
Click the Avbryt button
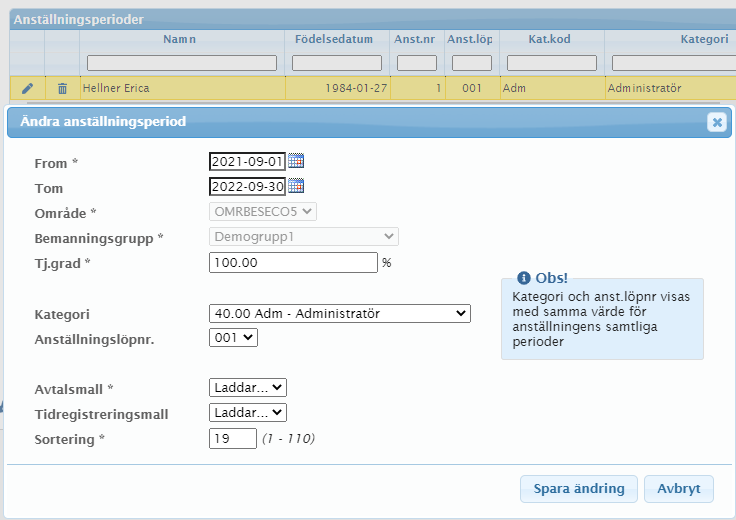pyautogui.click(x=678, y=488)
